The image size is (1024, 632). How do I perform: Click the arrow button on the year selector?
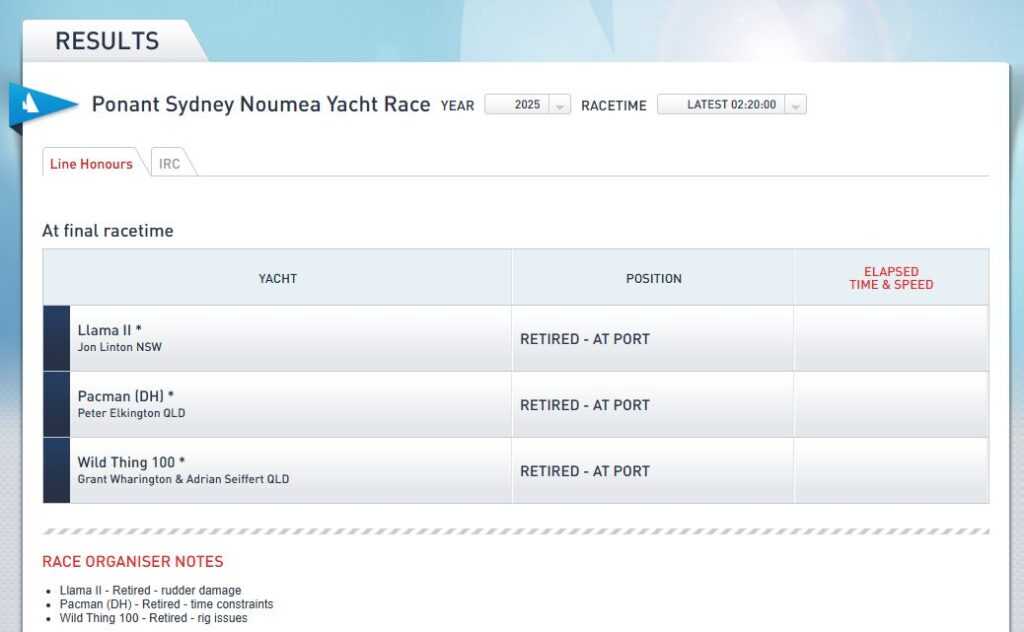pyautogui.click(x=560, y=105)
